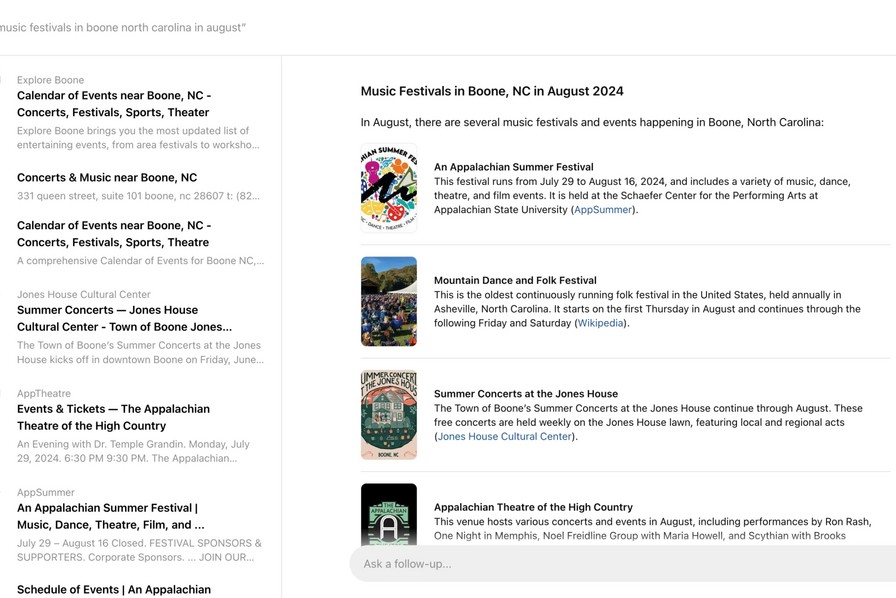The width and height of the screenshot is (896, 598).
Task: Click the Appalachian Theatre logo thumbnail
Action: [x=388, y=515]
